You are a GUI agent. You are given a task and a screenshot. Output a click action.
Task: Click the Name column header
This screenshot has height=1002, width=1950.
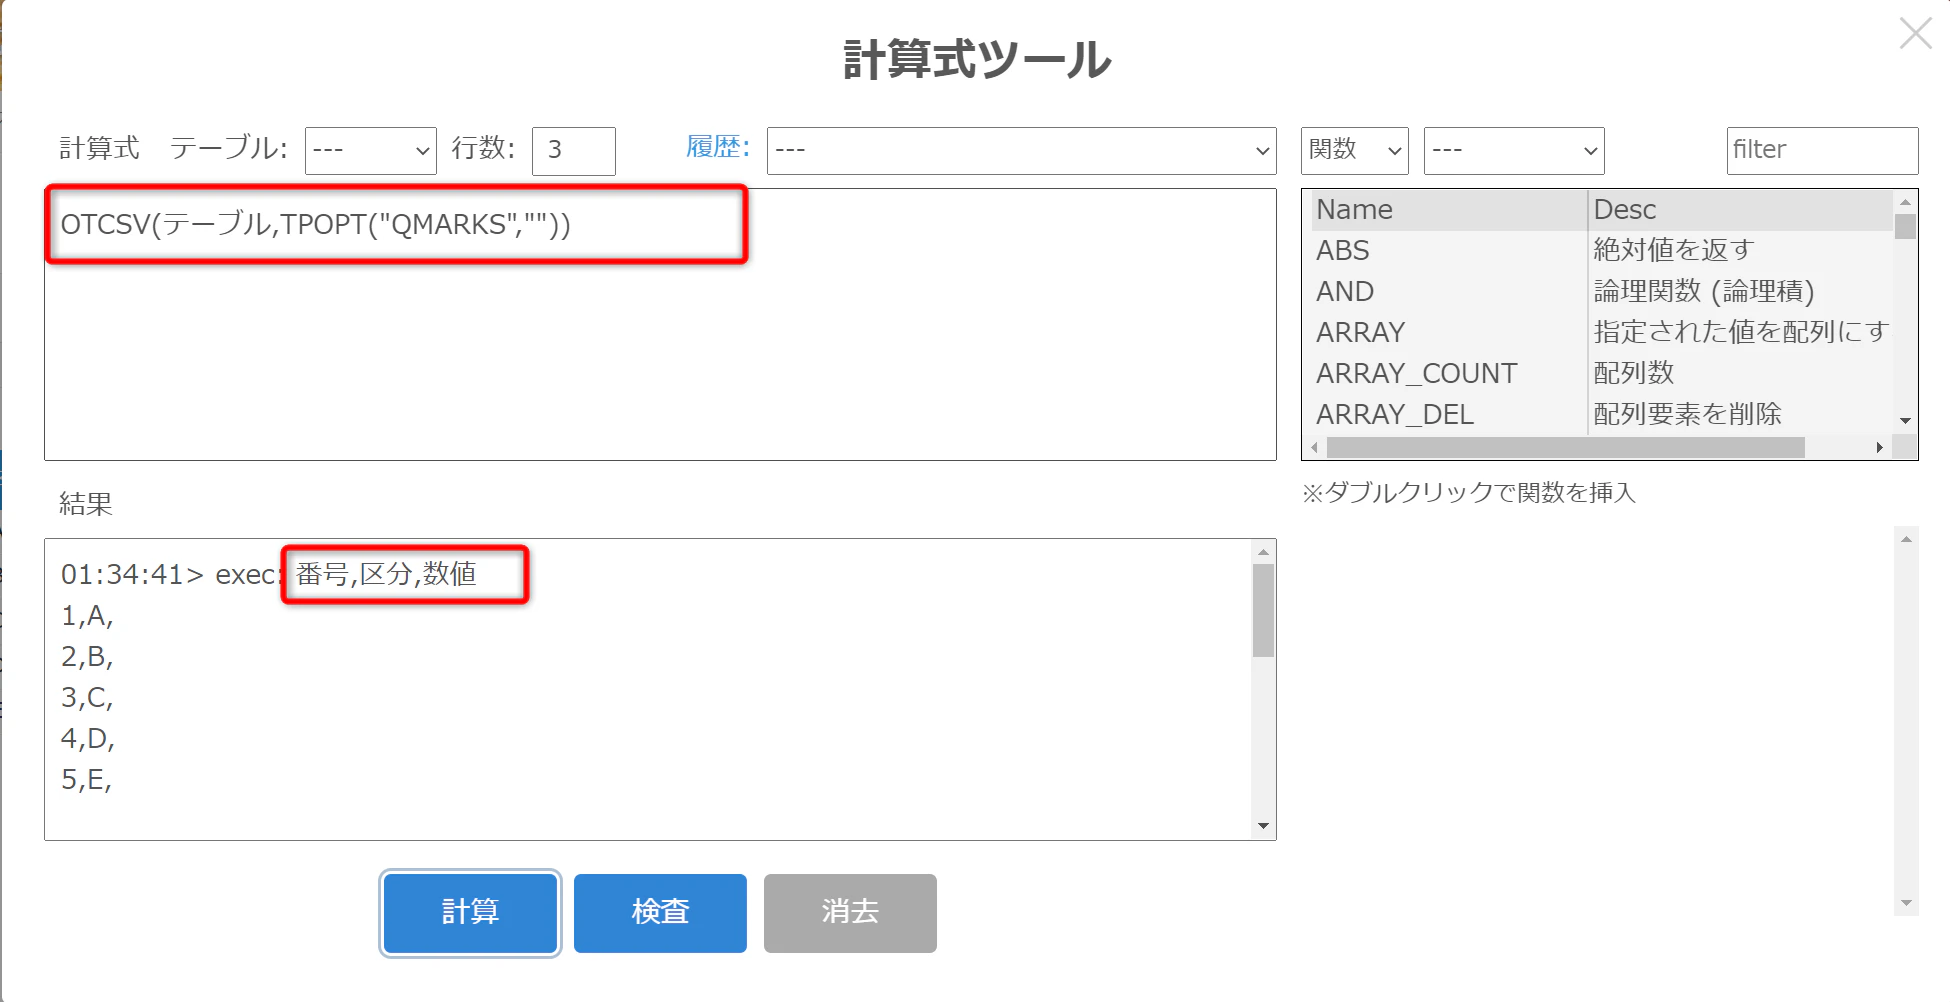1448,210
